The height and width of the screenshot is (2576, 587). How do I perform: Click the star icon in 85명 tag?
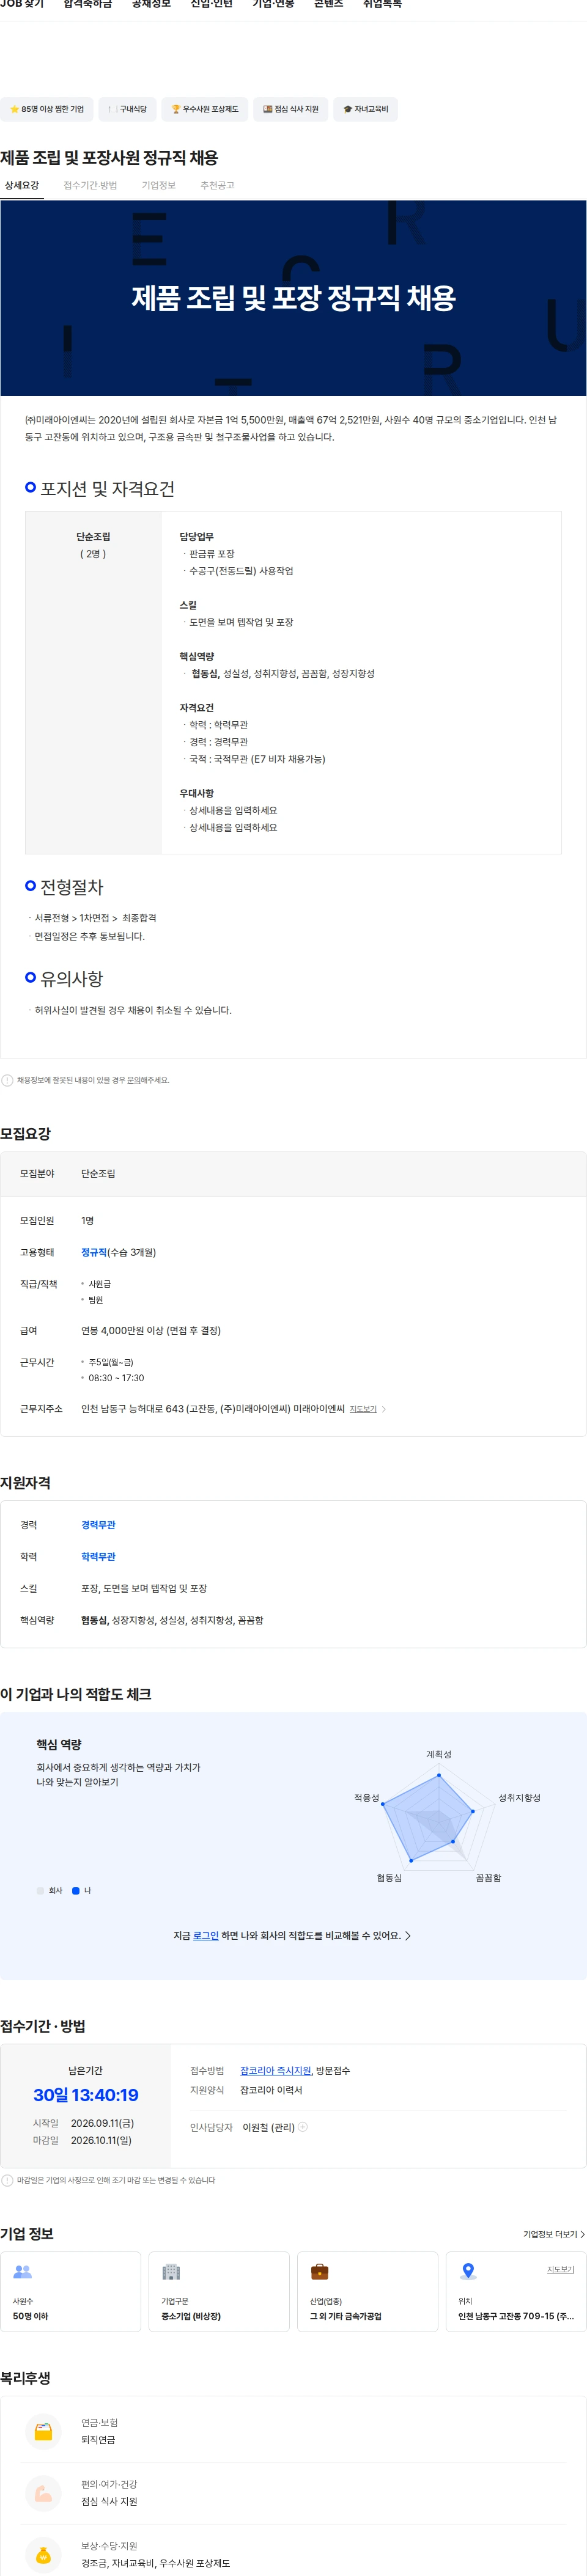pyautogui.click(x=14, y=109)
